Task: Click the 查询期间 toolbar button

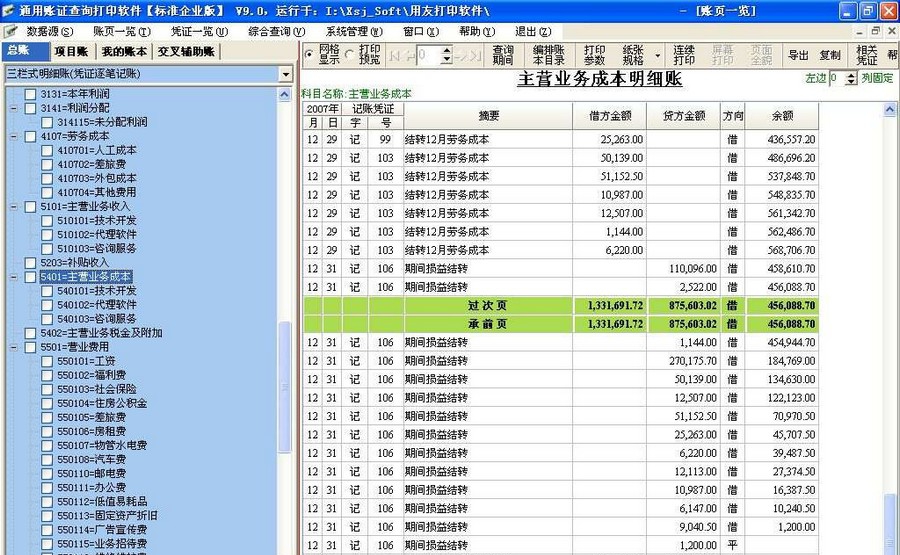Action: pyautogui.click(x=502, y=55)
